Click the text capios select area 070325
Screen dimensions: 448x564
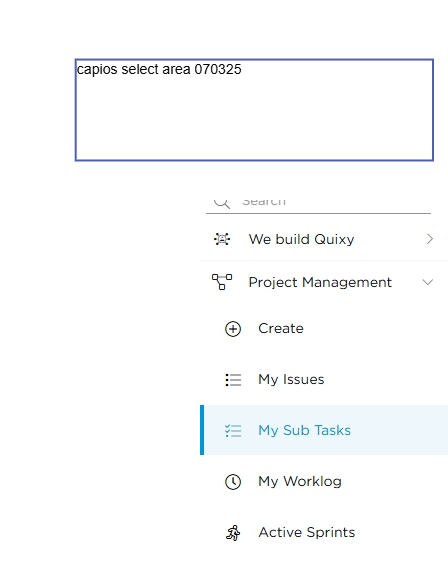click(159, 69)
